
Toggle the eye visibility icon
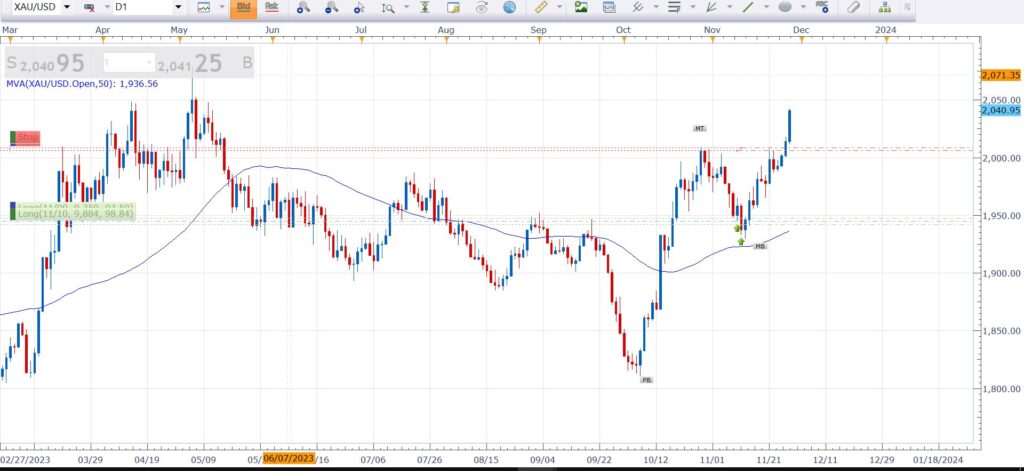482,7
